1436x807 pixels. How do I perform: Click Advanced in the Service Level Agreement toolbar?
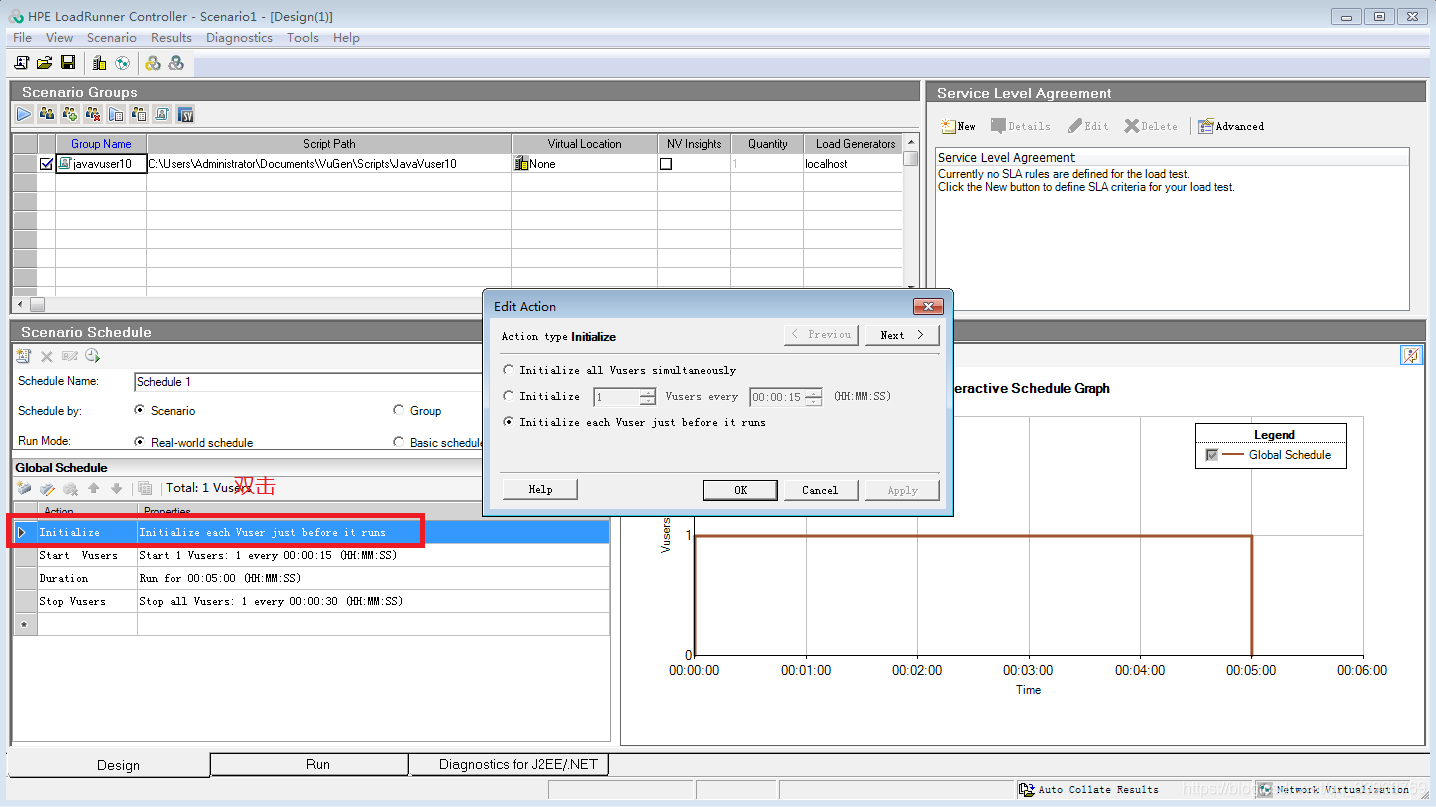pyautogui.click(x=1231, y=126)
